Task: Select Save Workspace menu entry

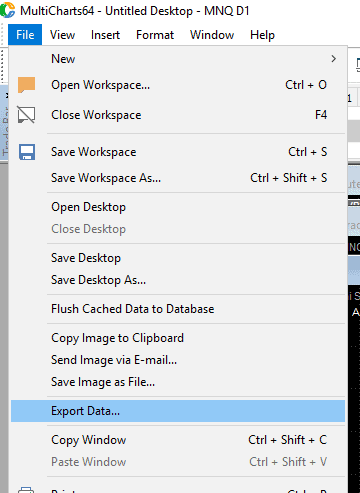Action: [x=178, y=152]
